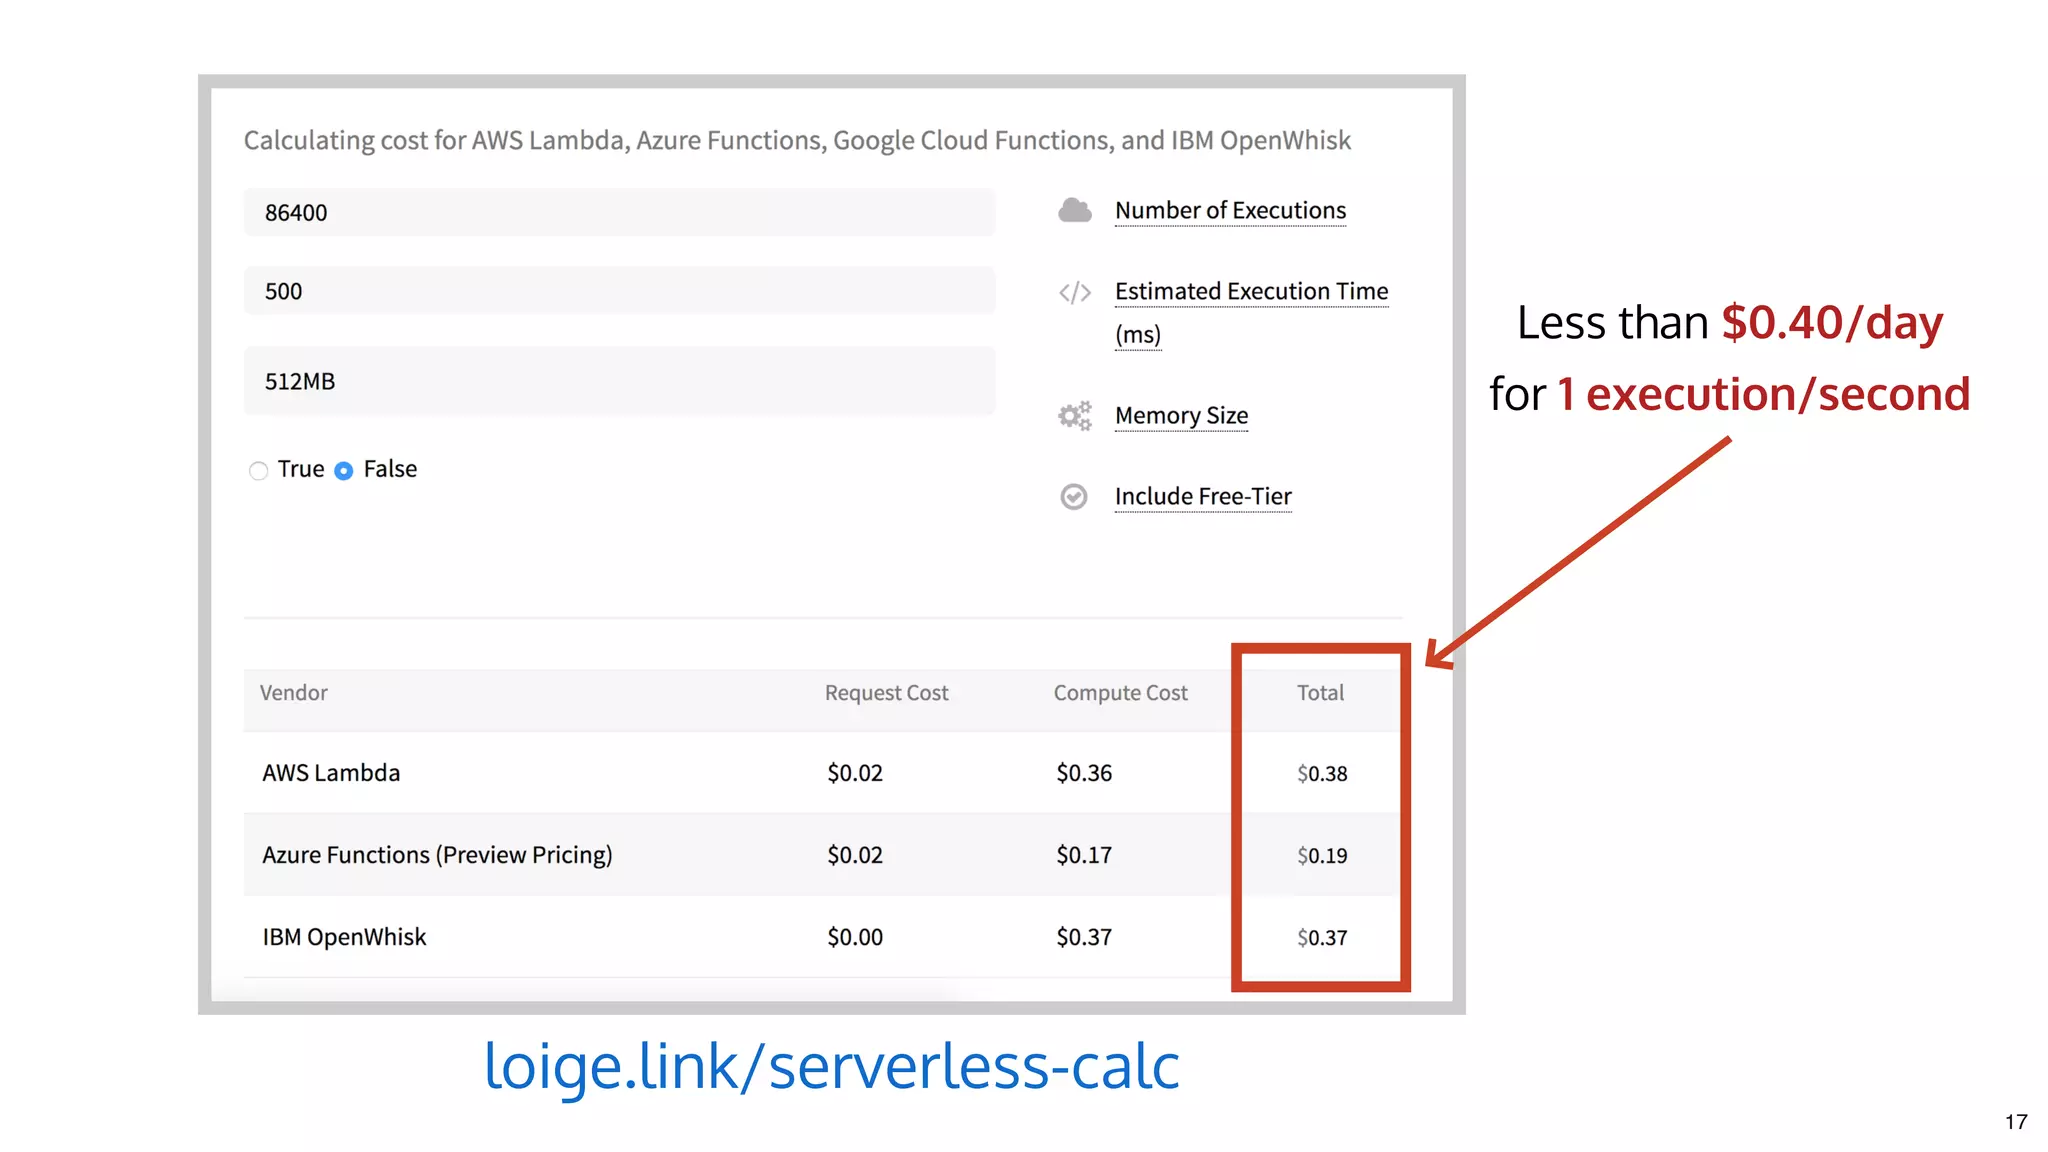
Task: Click AWS Lambda request cost $0.02
Action: coord(855,773)
